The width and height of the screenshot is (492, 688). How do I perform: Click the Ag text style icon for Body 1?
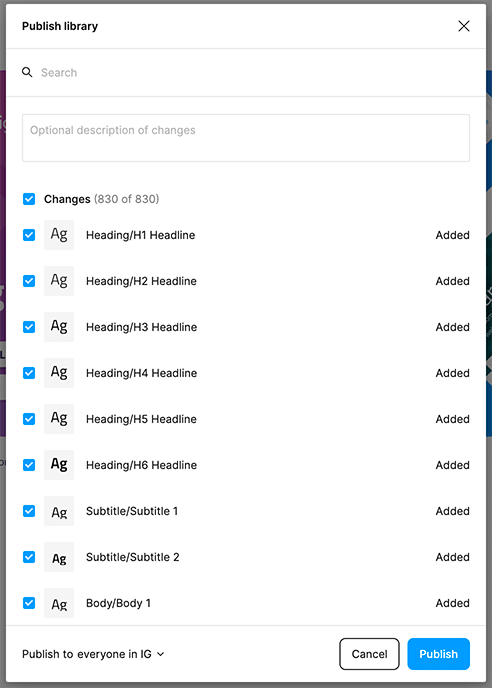point(59,603)
